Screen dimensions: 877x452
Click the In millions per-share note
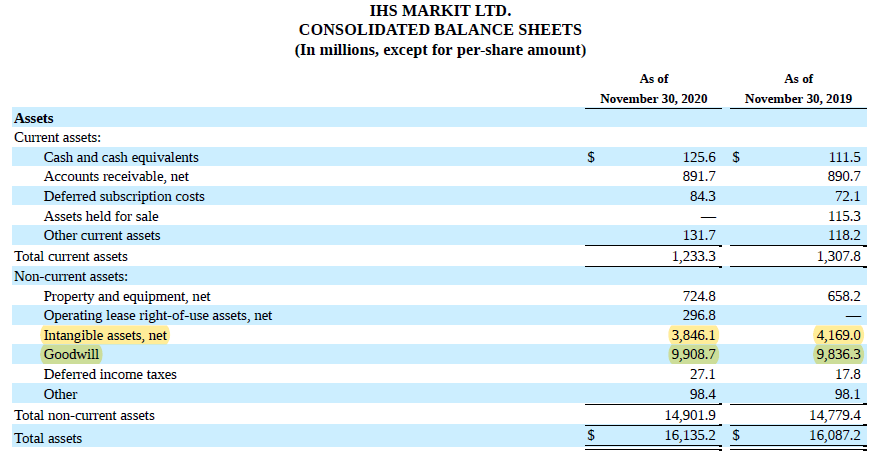coord(440,50)
